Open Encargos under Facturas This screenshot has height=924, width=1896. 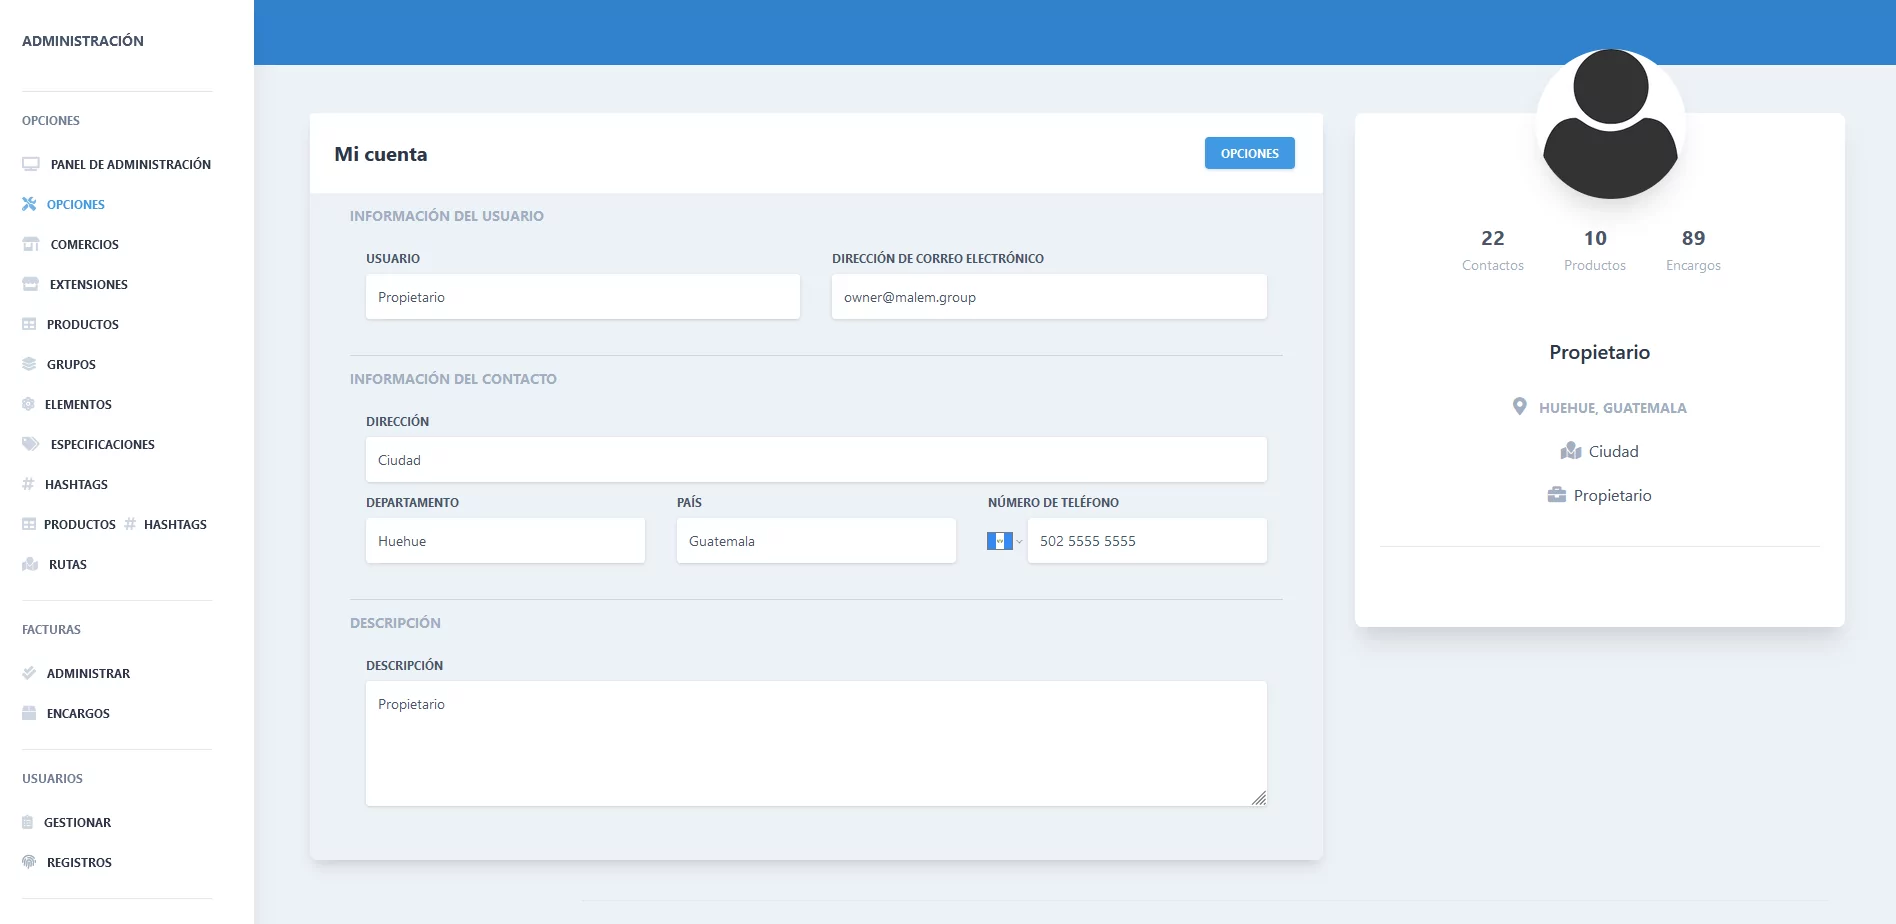78,713
